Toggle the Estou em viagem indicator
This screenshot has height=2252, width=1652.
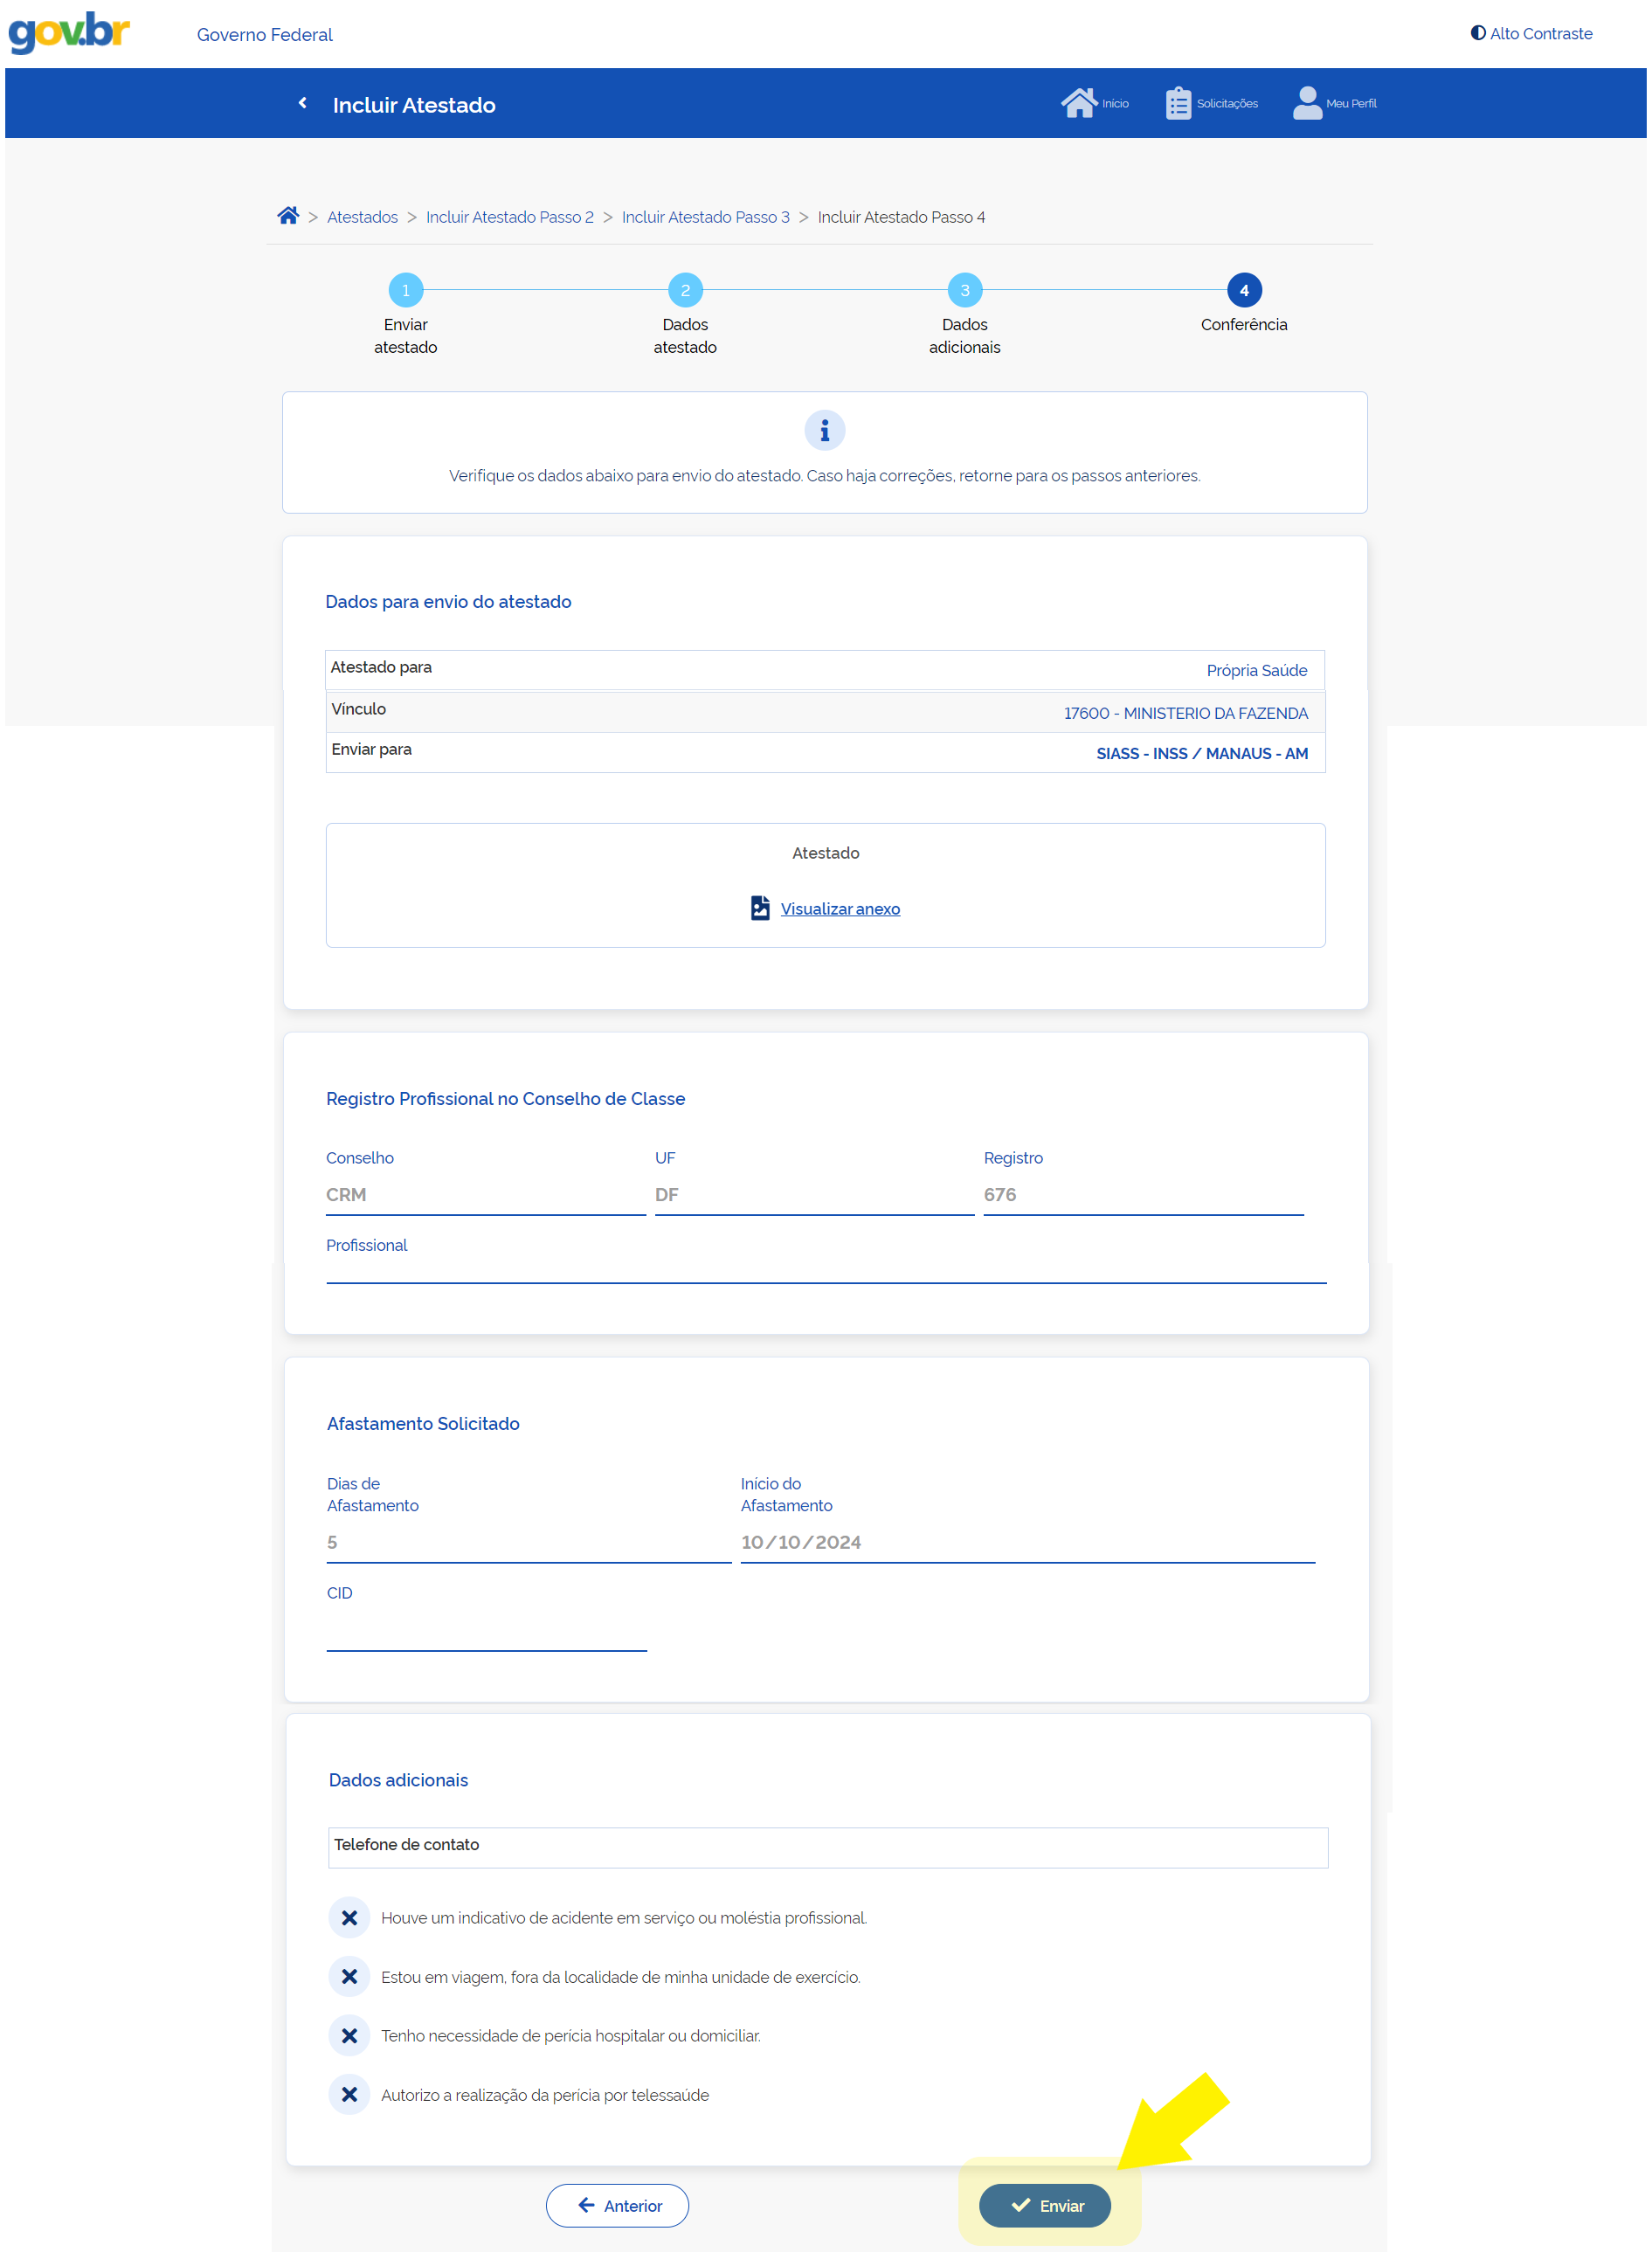click(349, 1976)
